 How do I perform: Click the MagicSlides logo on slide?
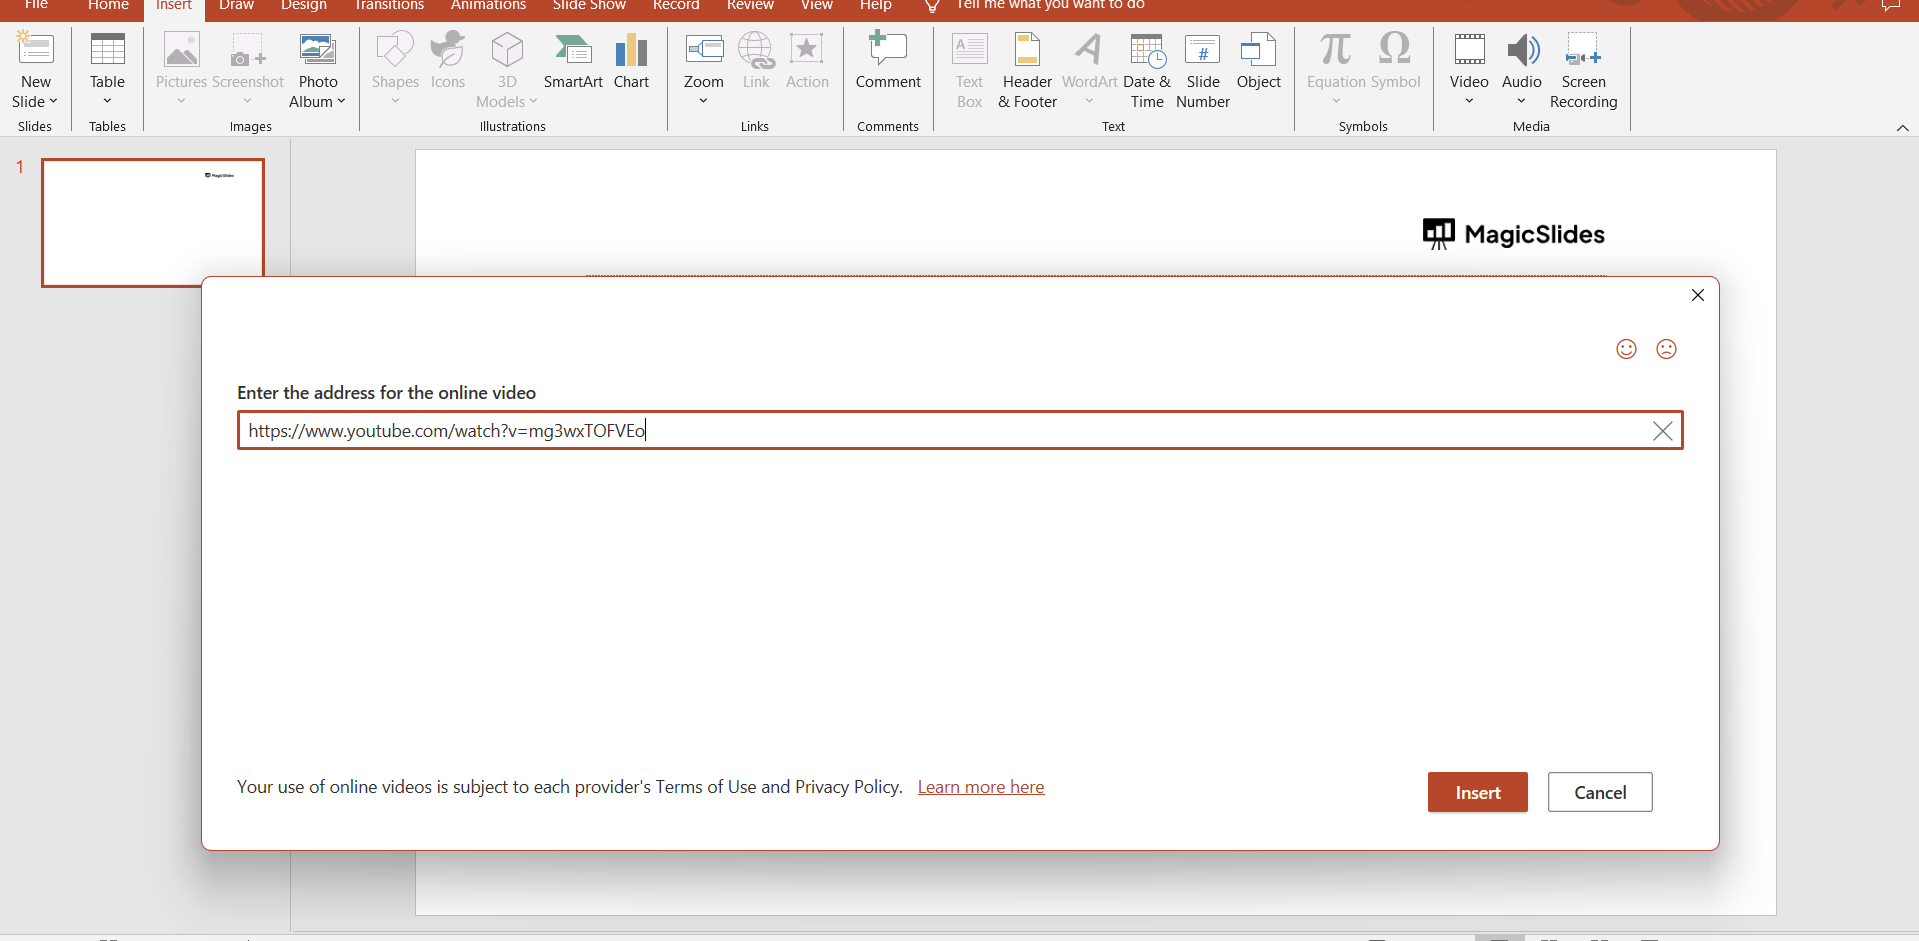pos(1513,234)
